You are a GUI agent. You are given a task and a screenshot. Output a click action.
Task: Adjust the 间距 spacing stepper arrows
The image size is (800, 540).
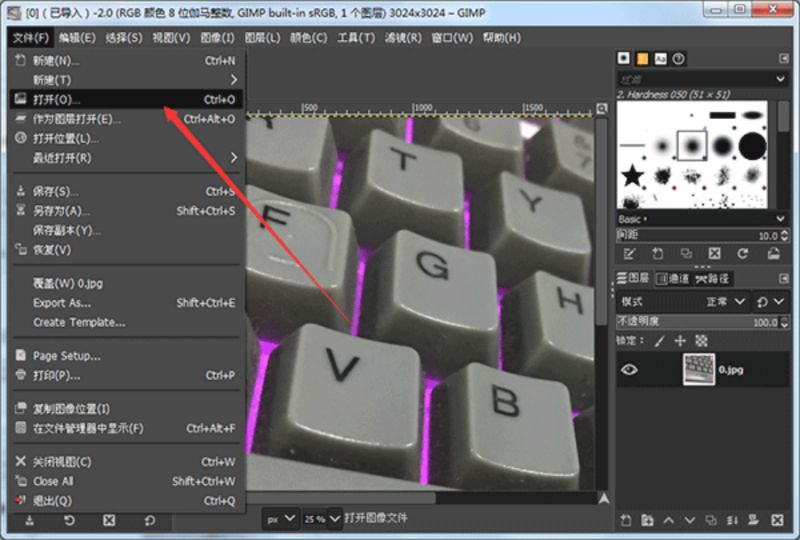click(x=784, y=235)
